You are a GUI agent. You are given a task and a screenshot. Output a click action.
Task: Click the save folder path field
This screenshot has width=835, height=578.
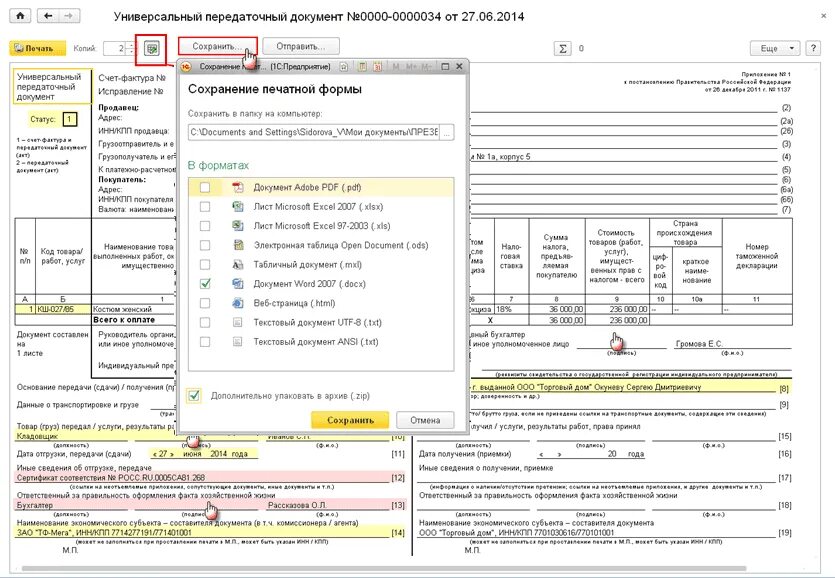[x=314, y=132]
